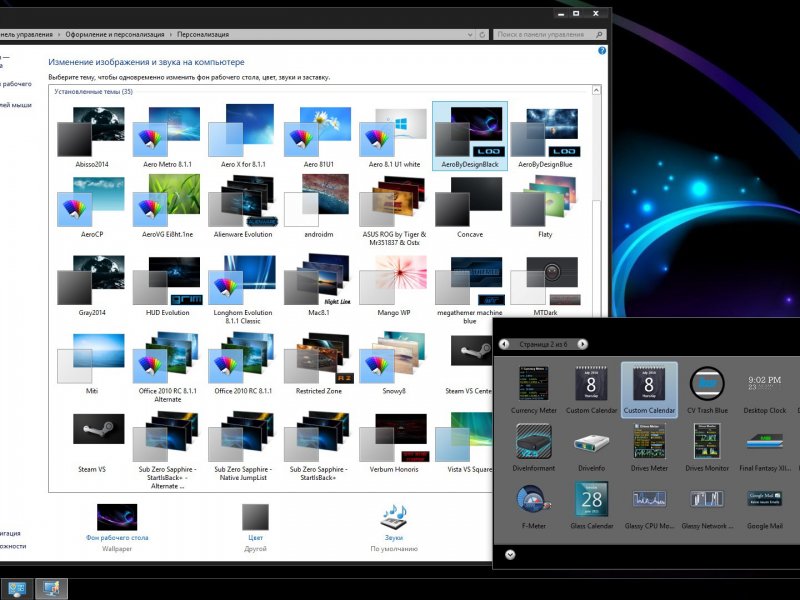Viewport: 800px width, 600px height.
Task: Expand gadget details chevron at gallery bottom
Action: tap(510, 555)
